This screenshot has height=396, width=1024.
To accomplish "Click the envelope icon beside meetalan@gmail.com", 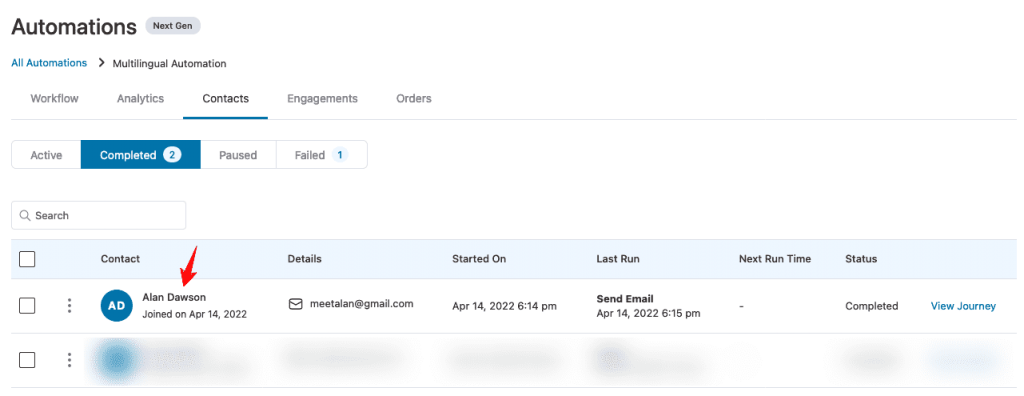I will pyautogui.click(x=296, y=304).
